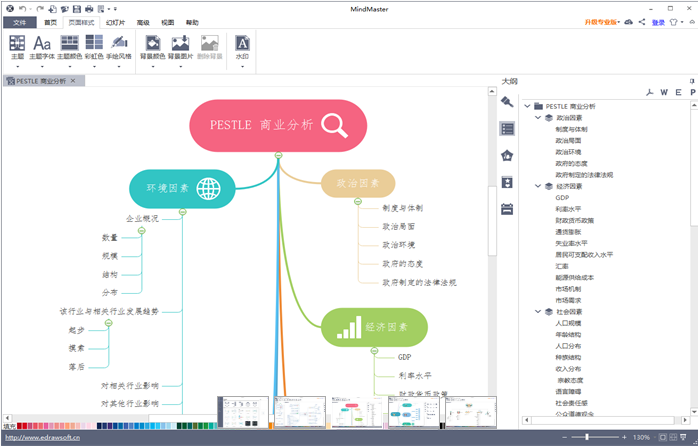Image resolution: width=698 pixels, height=446 pixels.
Task: Collapse the 经济因素 branch on canvas
Action: point(374,351)
